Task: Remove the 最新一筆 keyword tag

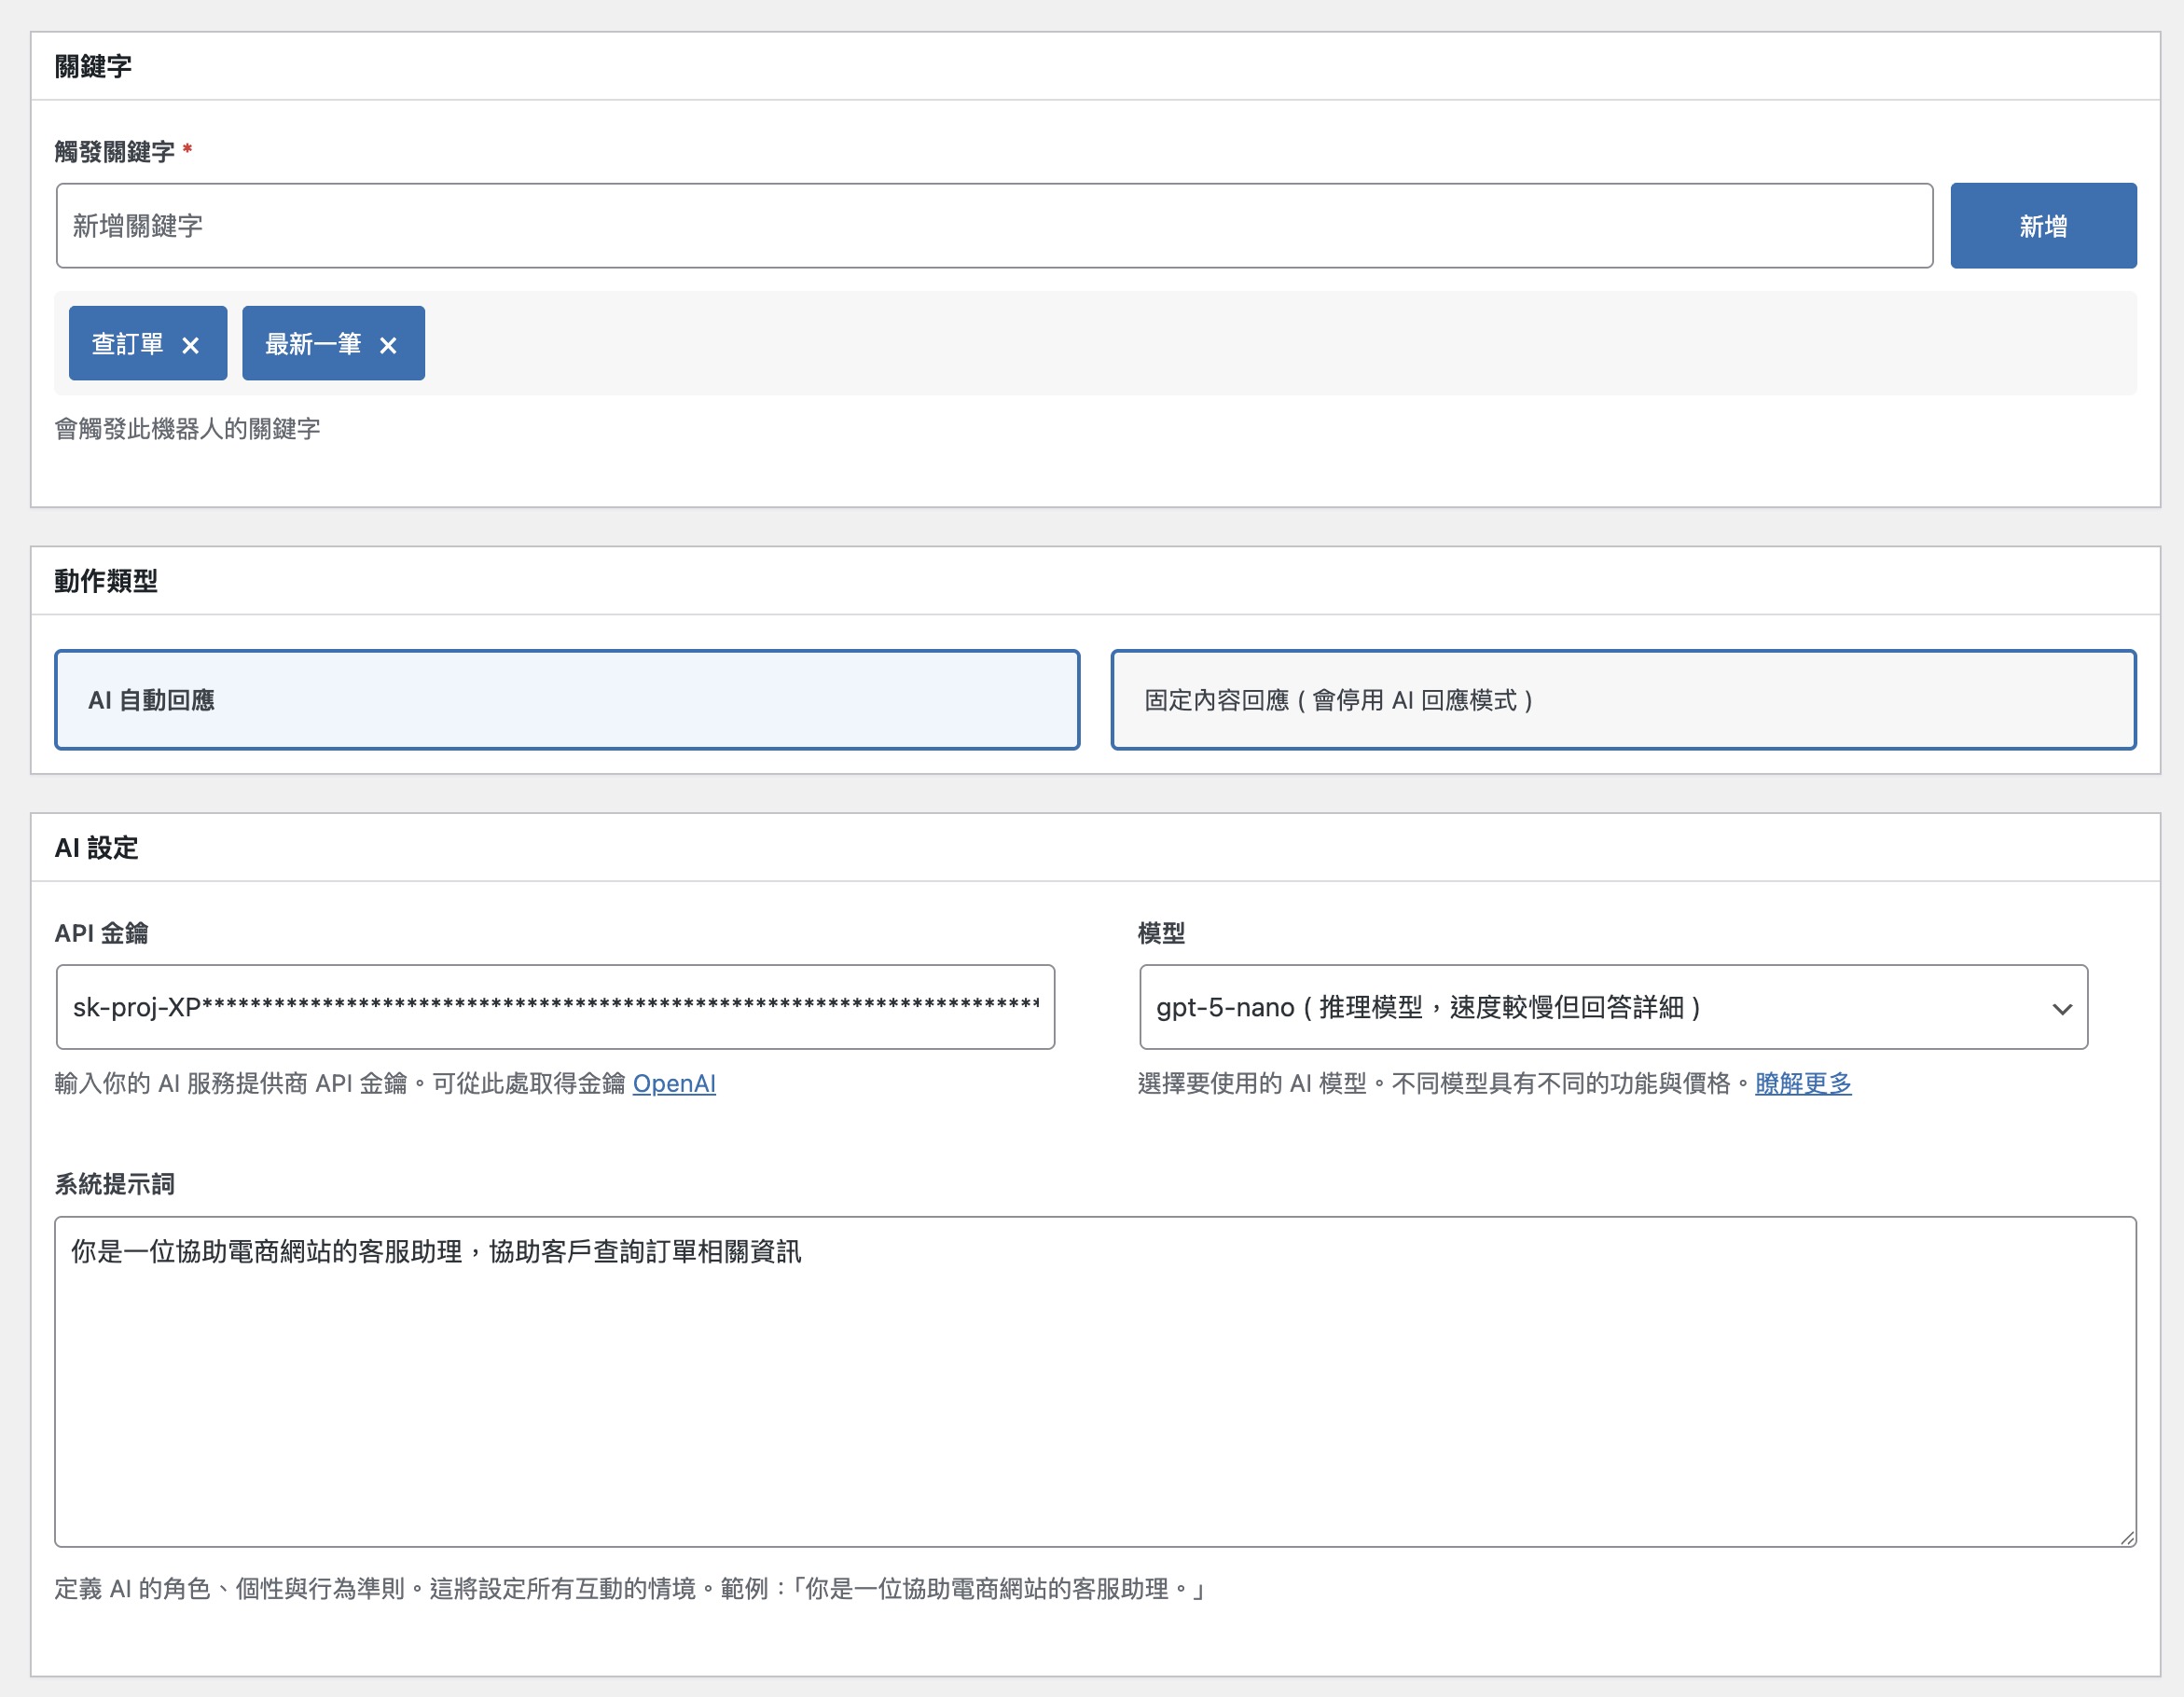Action: [388, 345]
